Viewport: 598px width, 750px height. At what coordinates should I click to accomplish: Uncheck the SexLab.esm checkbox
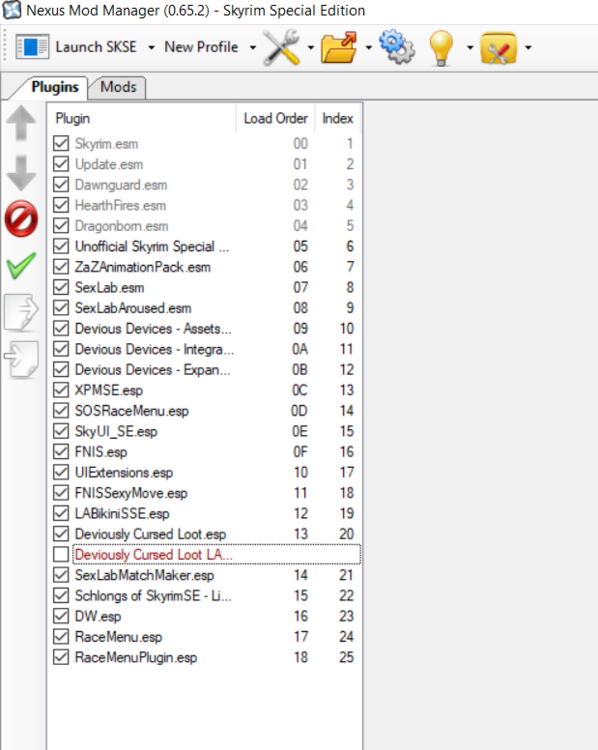tap(61, 287)
